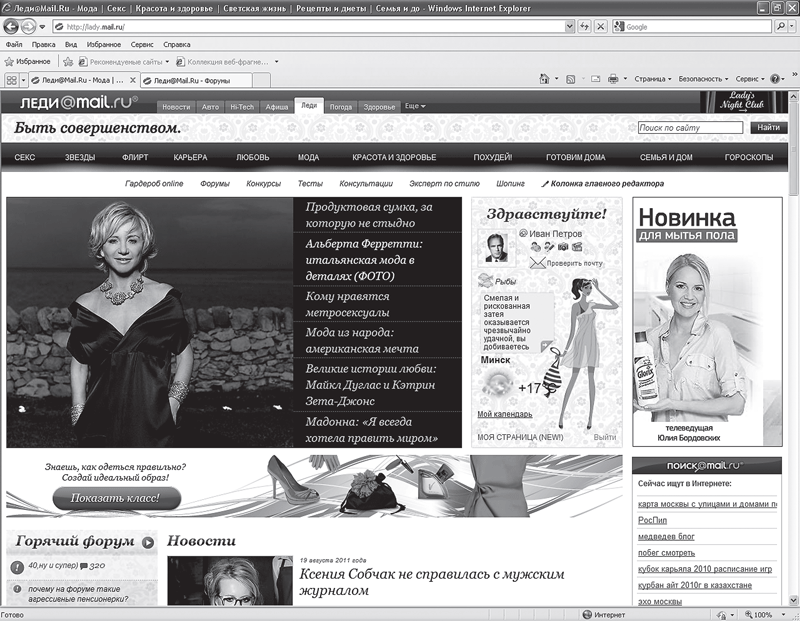Image resolution: width=800 pixels, height=621 pixels.
Task: Open the Гороскопы section link
Action: click(748, 157)
